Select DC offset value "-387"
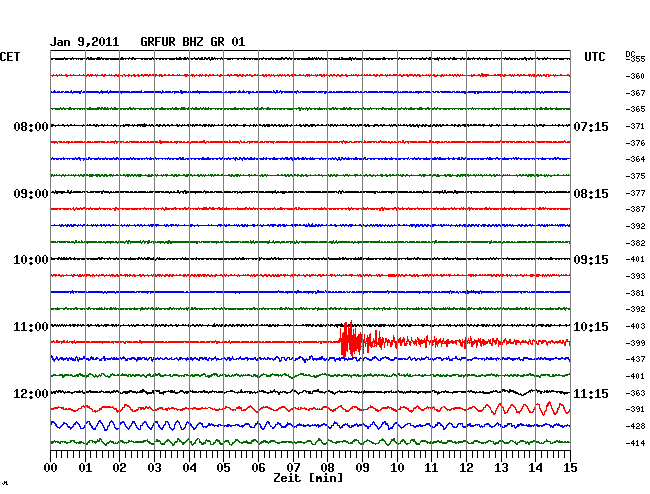650x494 pixels. click(635, 209)
